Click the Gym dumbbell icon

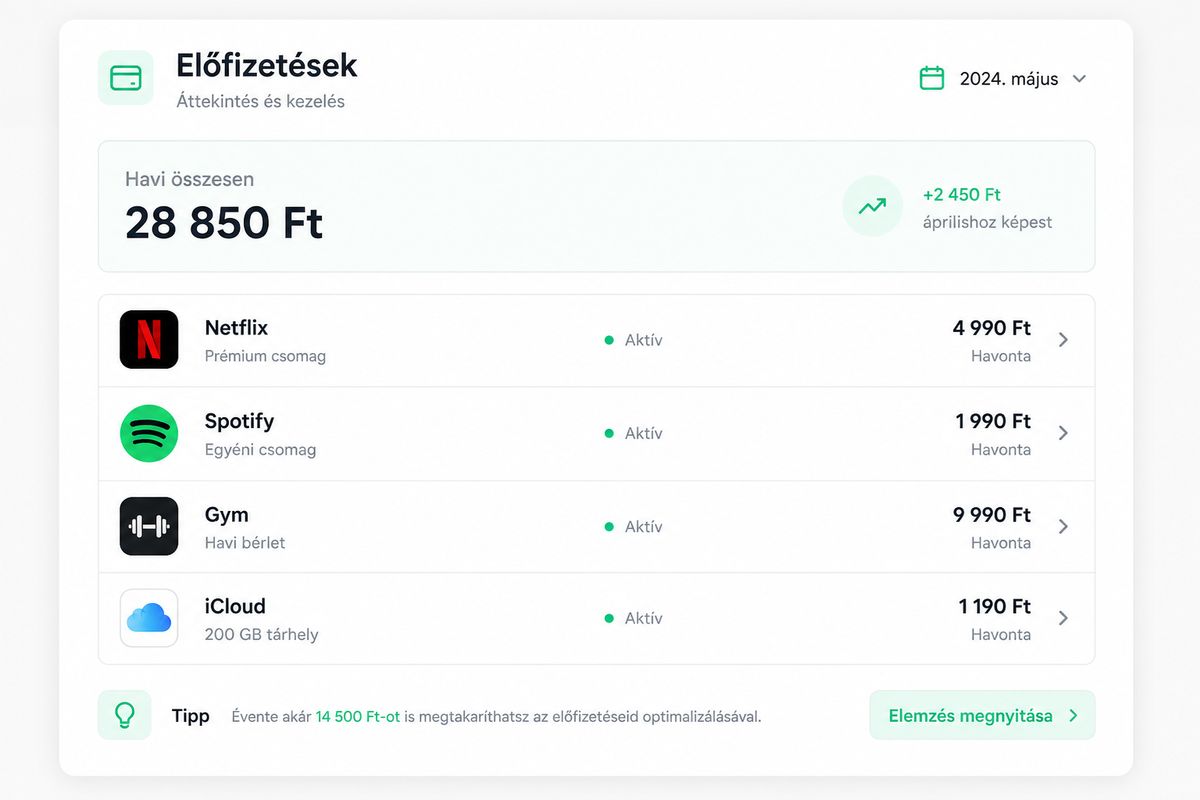(149, 526)
